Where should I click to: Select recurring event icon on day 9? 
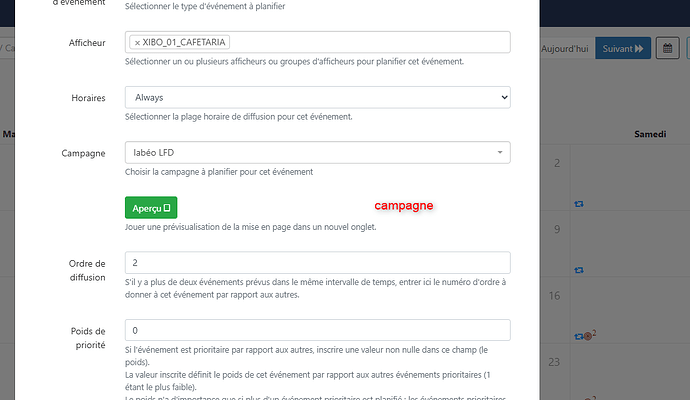coord(579,270)
